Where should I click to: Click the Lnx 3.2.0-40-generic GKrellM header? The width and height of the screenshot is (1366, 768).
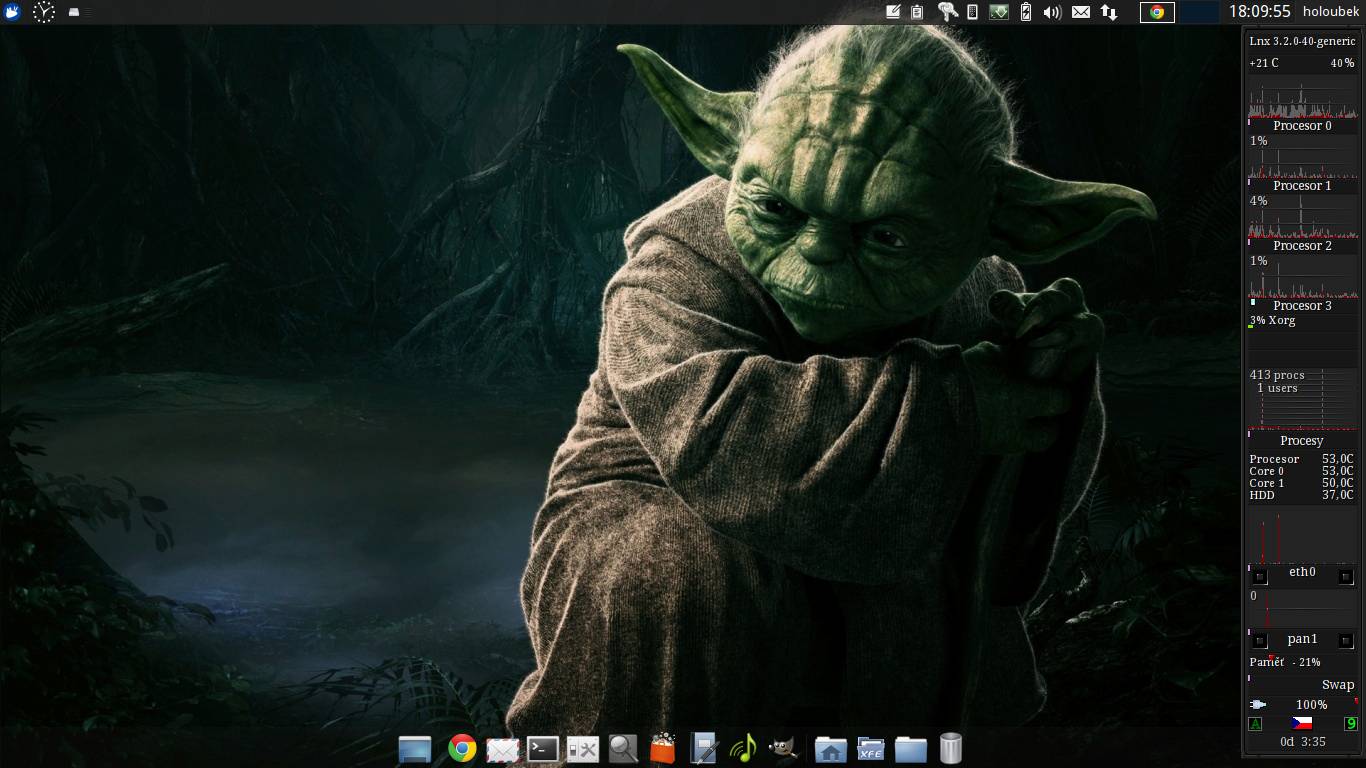tap(1302, 41)
